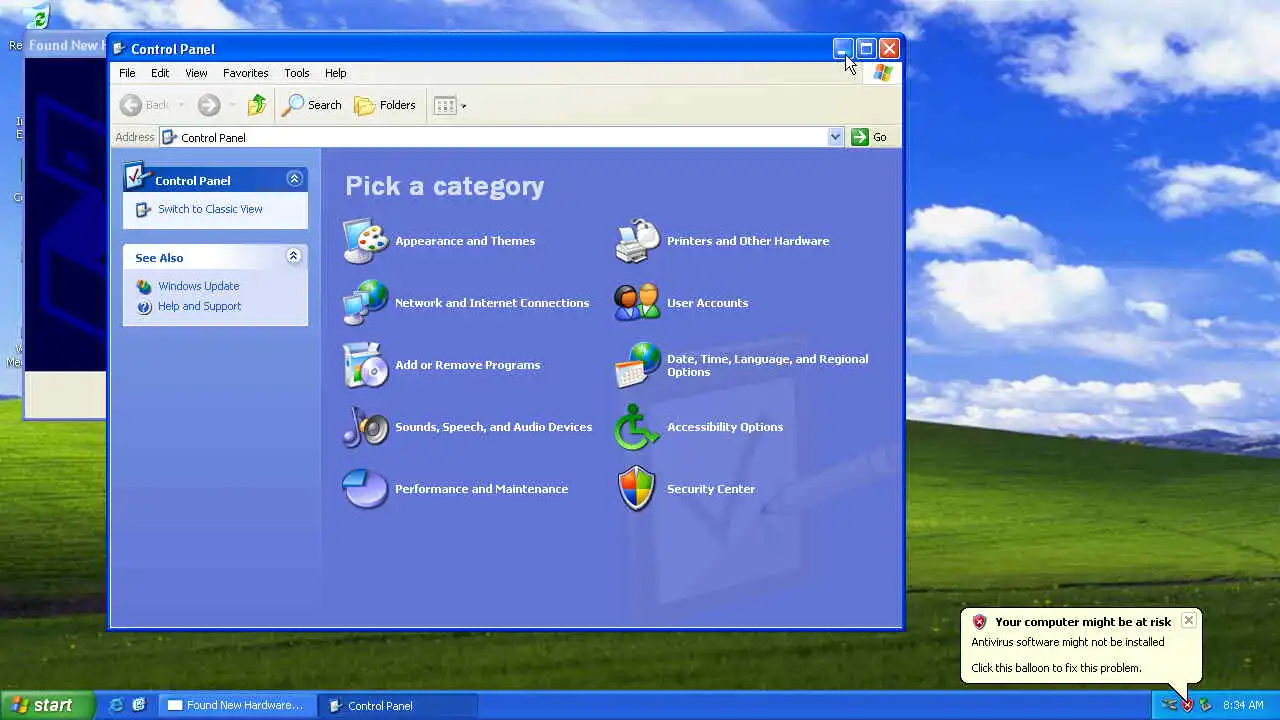Click Date, Time, Language, Regional Options icon
This screenshot has height=720, width=1280.
point(638,365)
